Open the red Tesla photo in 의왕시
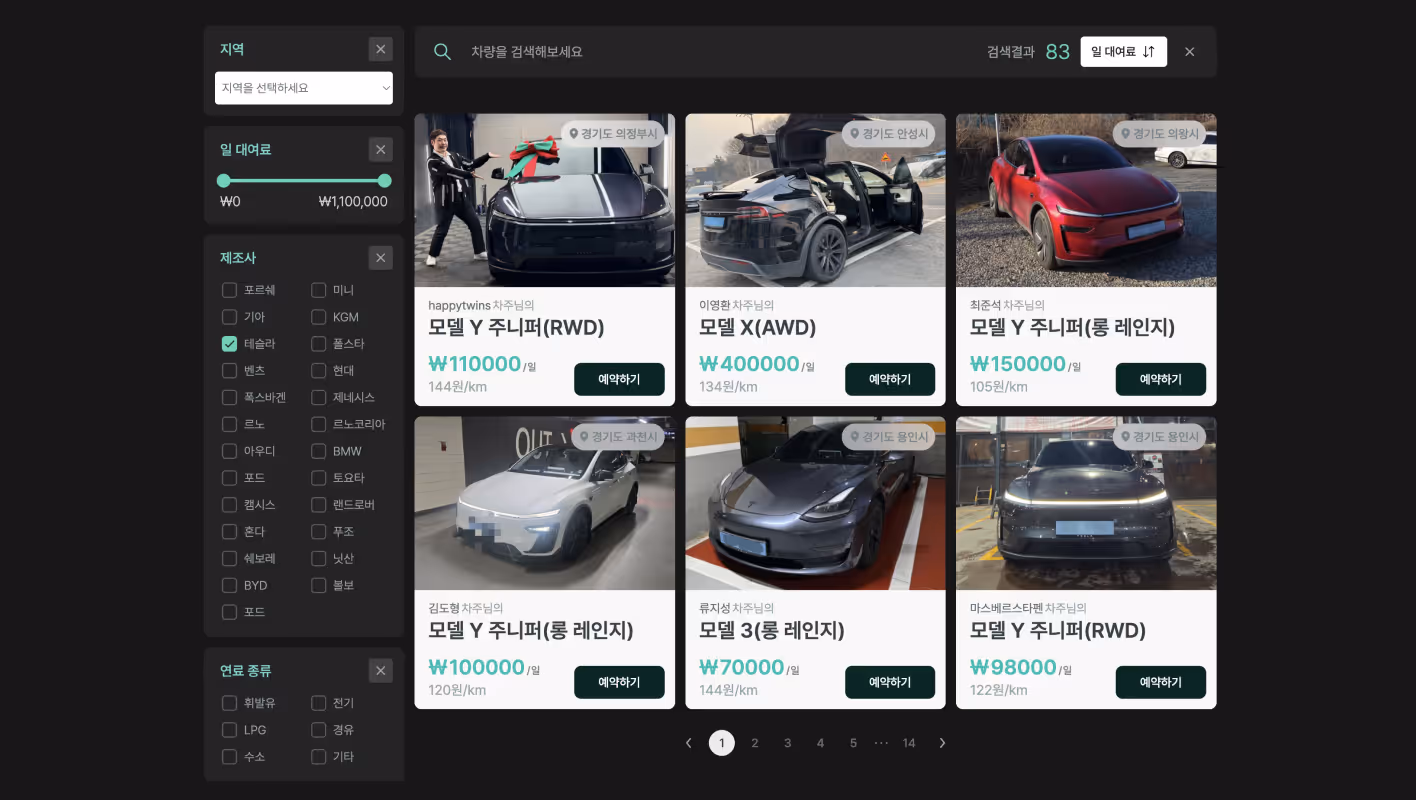The image size is (1416, 800). pyautogui.click(x=1086, y=200)
